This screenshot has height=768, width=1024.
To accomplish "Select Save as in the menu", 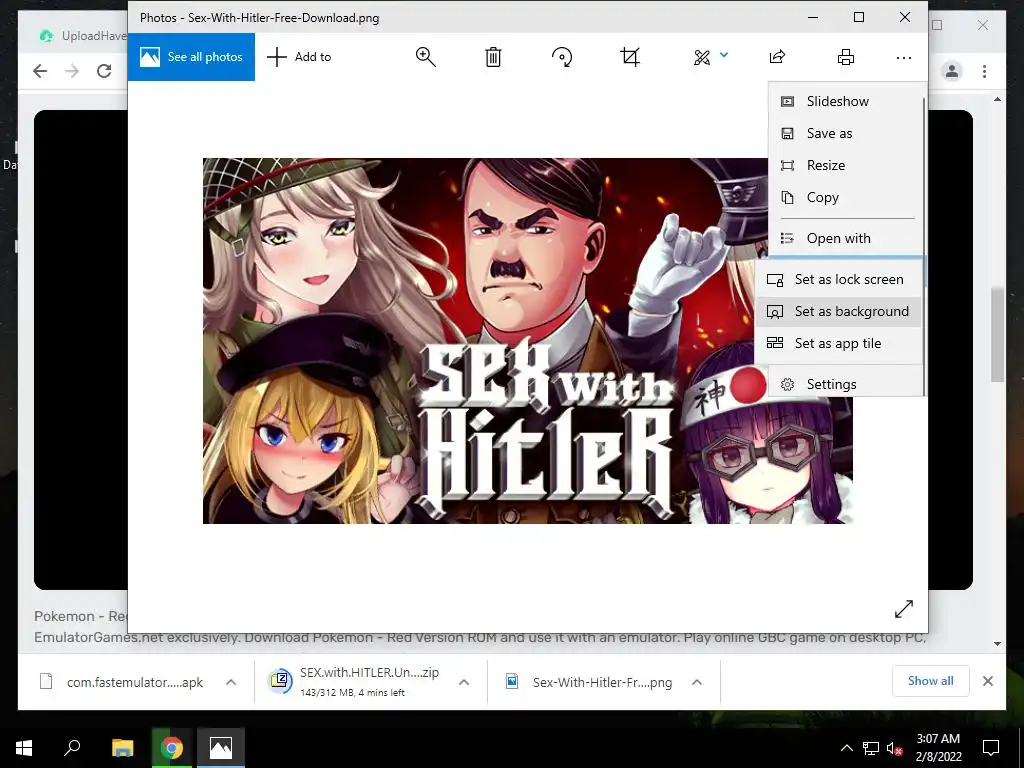I will pos(846,133).
